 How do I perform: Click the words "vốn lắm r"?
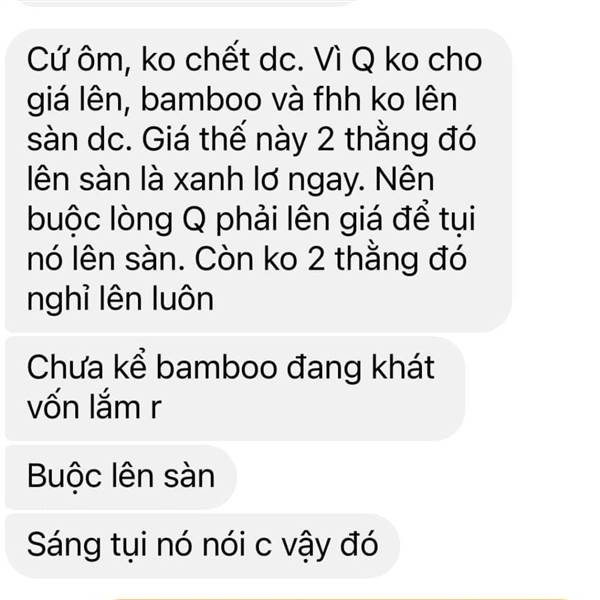tap(94, 408)
